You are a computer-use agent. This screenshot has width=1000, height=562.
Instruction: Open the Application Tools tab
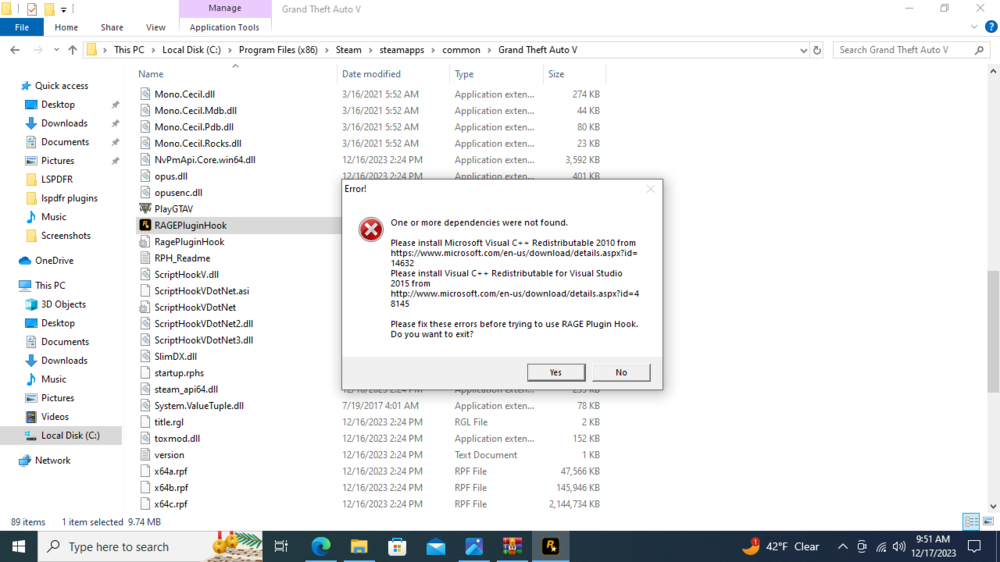tap(224, 27)
